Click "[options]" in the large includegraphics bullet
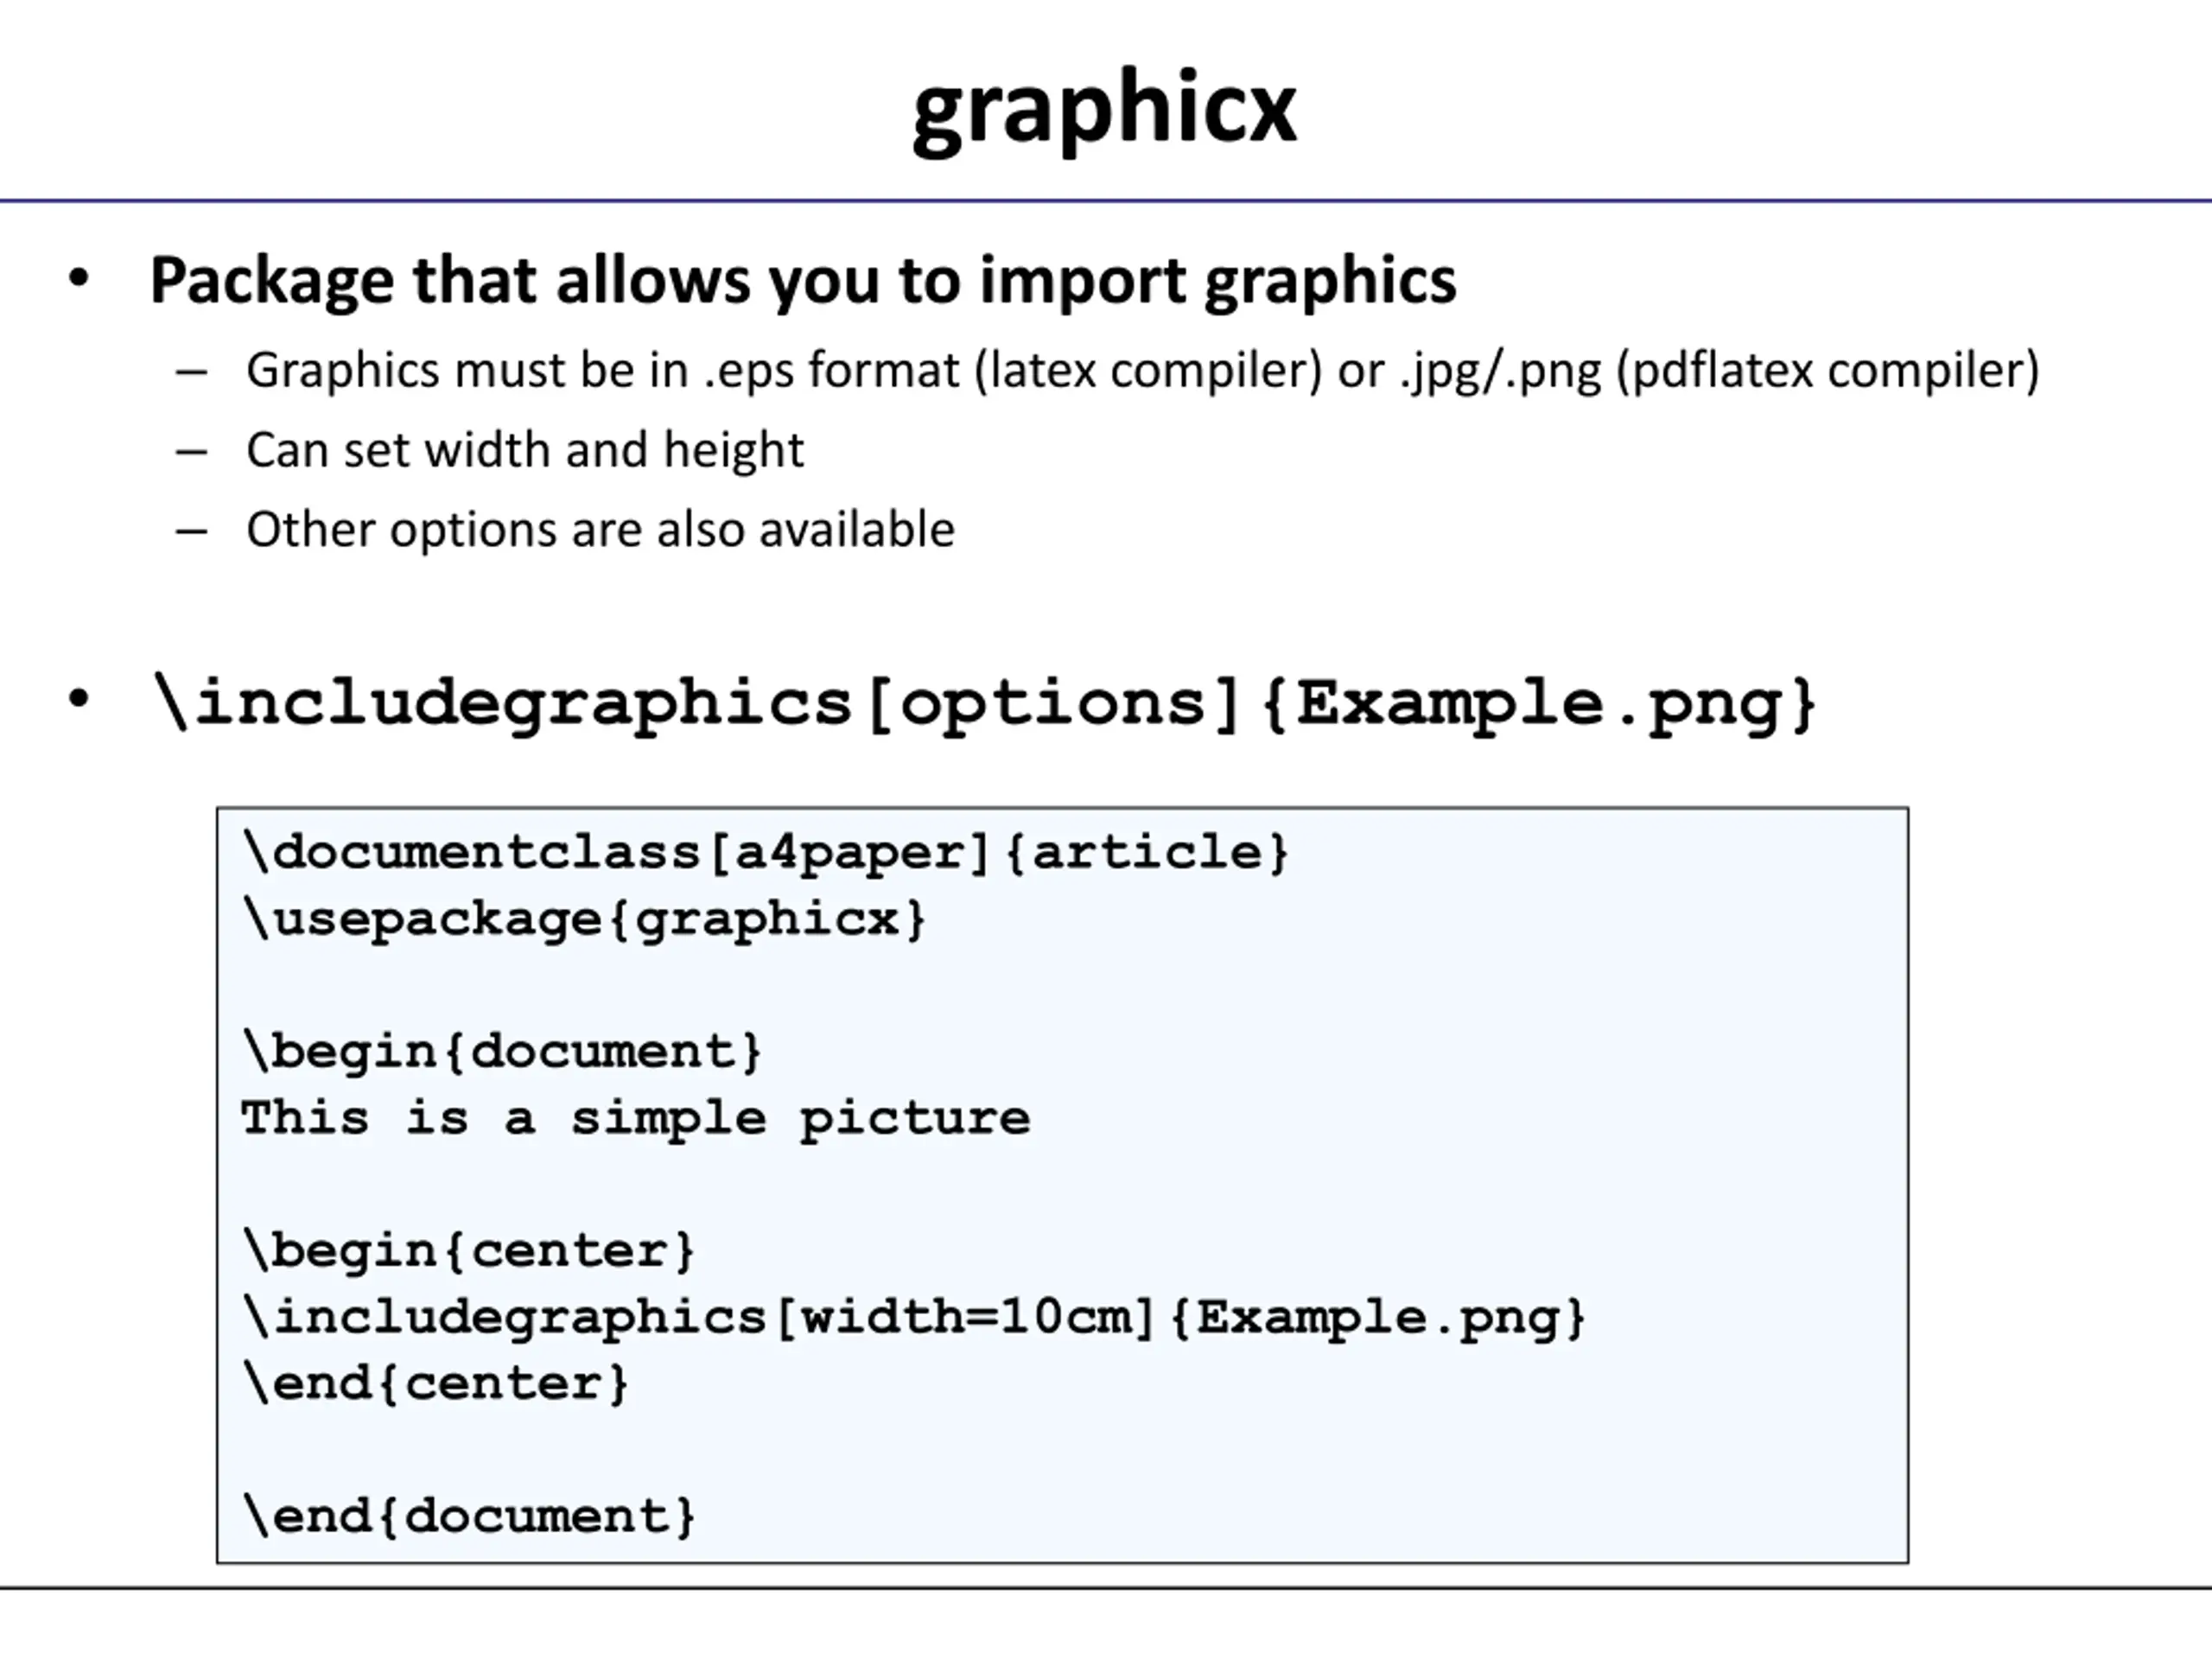This screenshot has height=1659, width=2212. pos(1055,703)
